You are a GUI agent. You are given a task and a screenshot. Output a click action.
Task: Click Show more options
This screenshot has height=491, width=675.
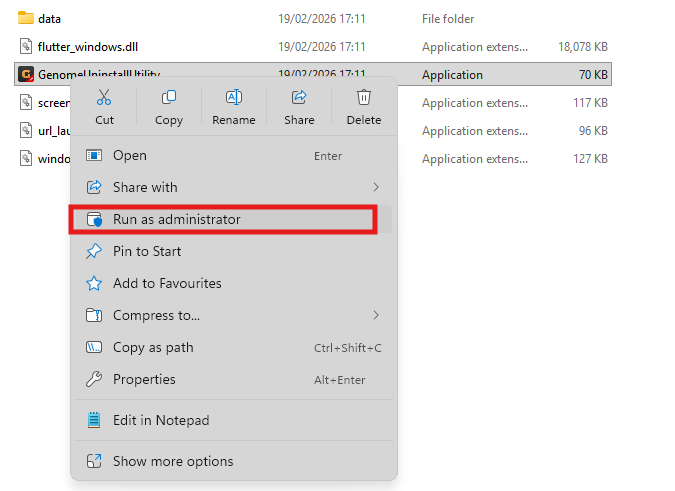tap(173, 461)
